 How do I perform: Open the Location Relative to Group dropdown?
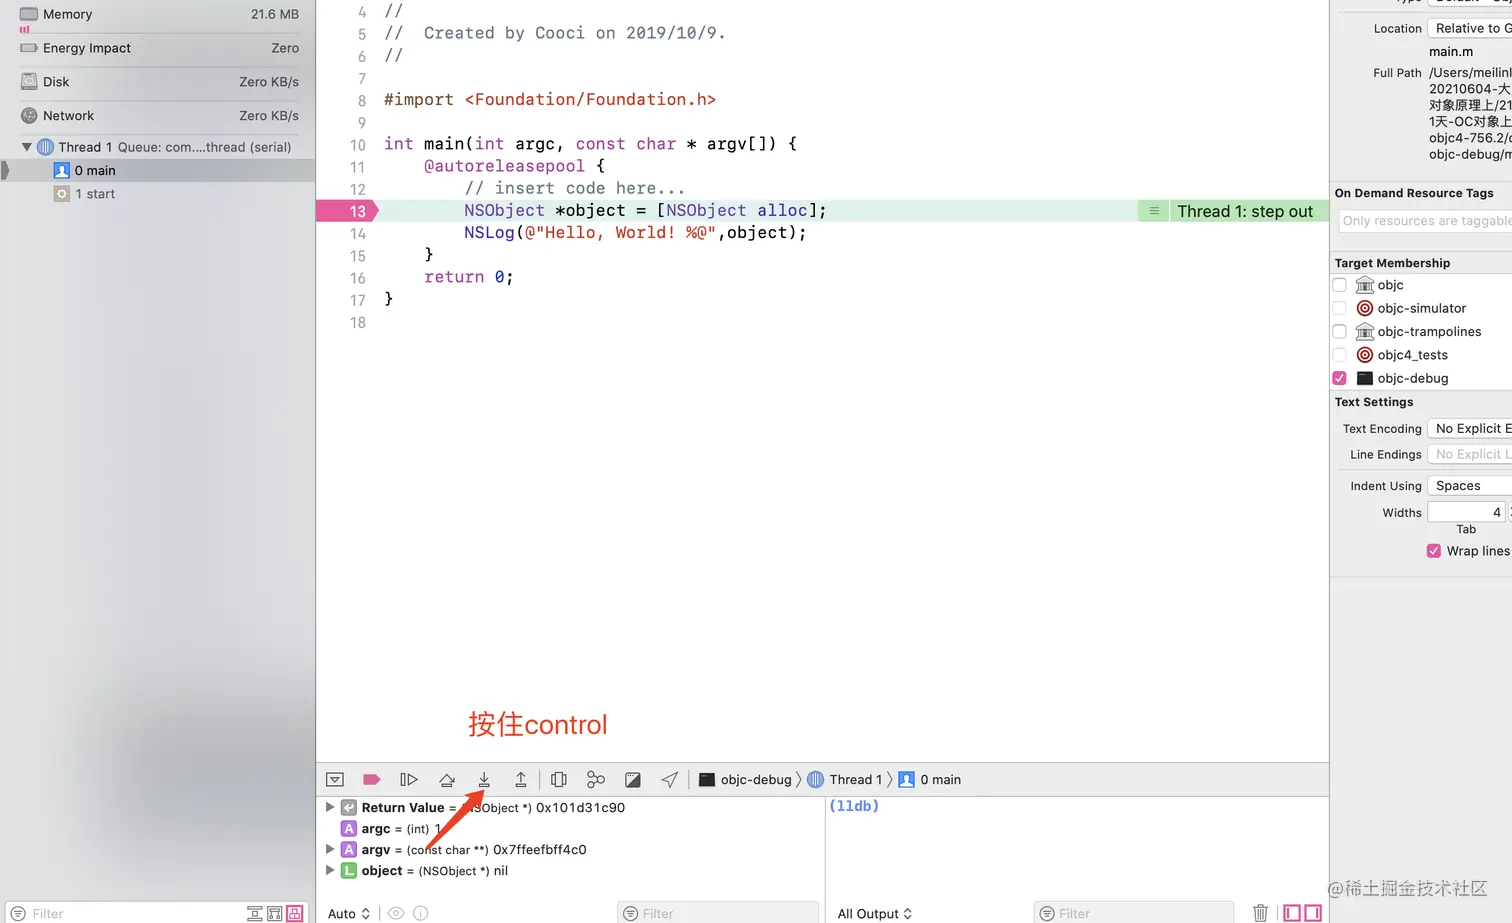pyautogui.click(x=1470, y=28)
